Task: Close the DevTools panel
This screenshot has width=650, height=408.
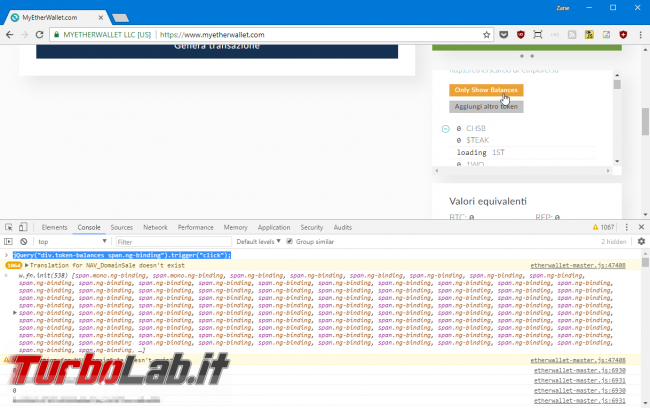Action: (x=641, y=227)
